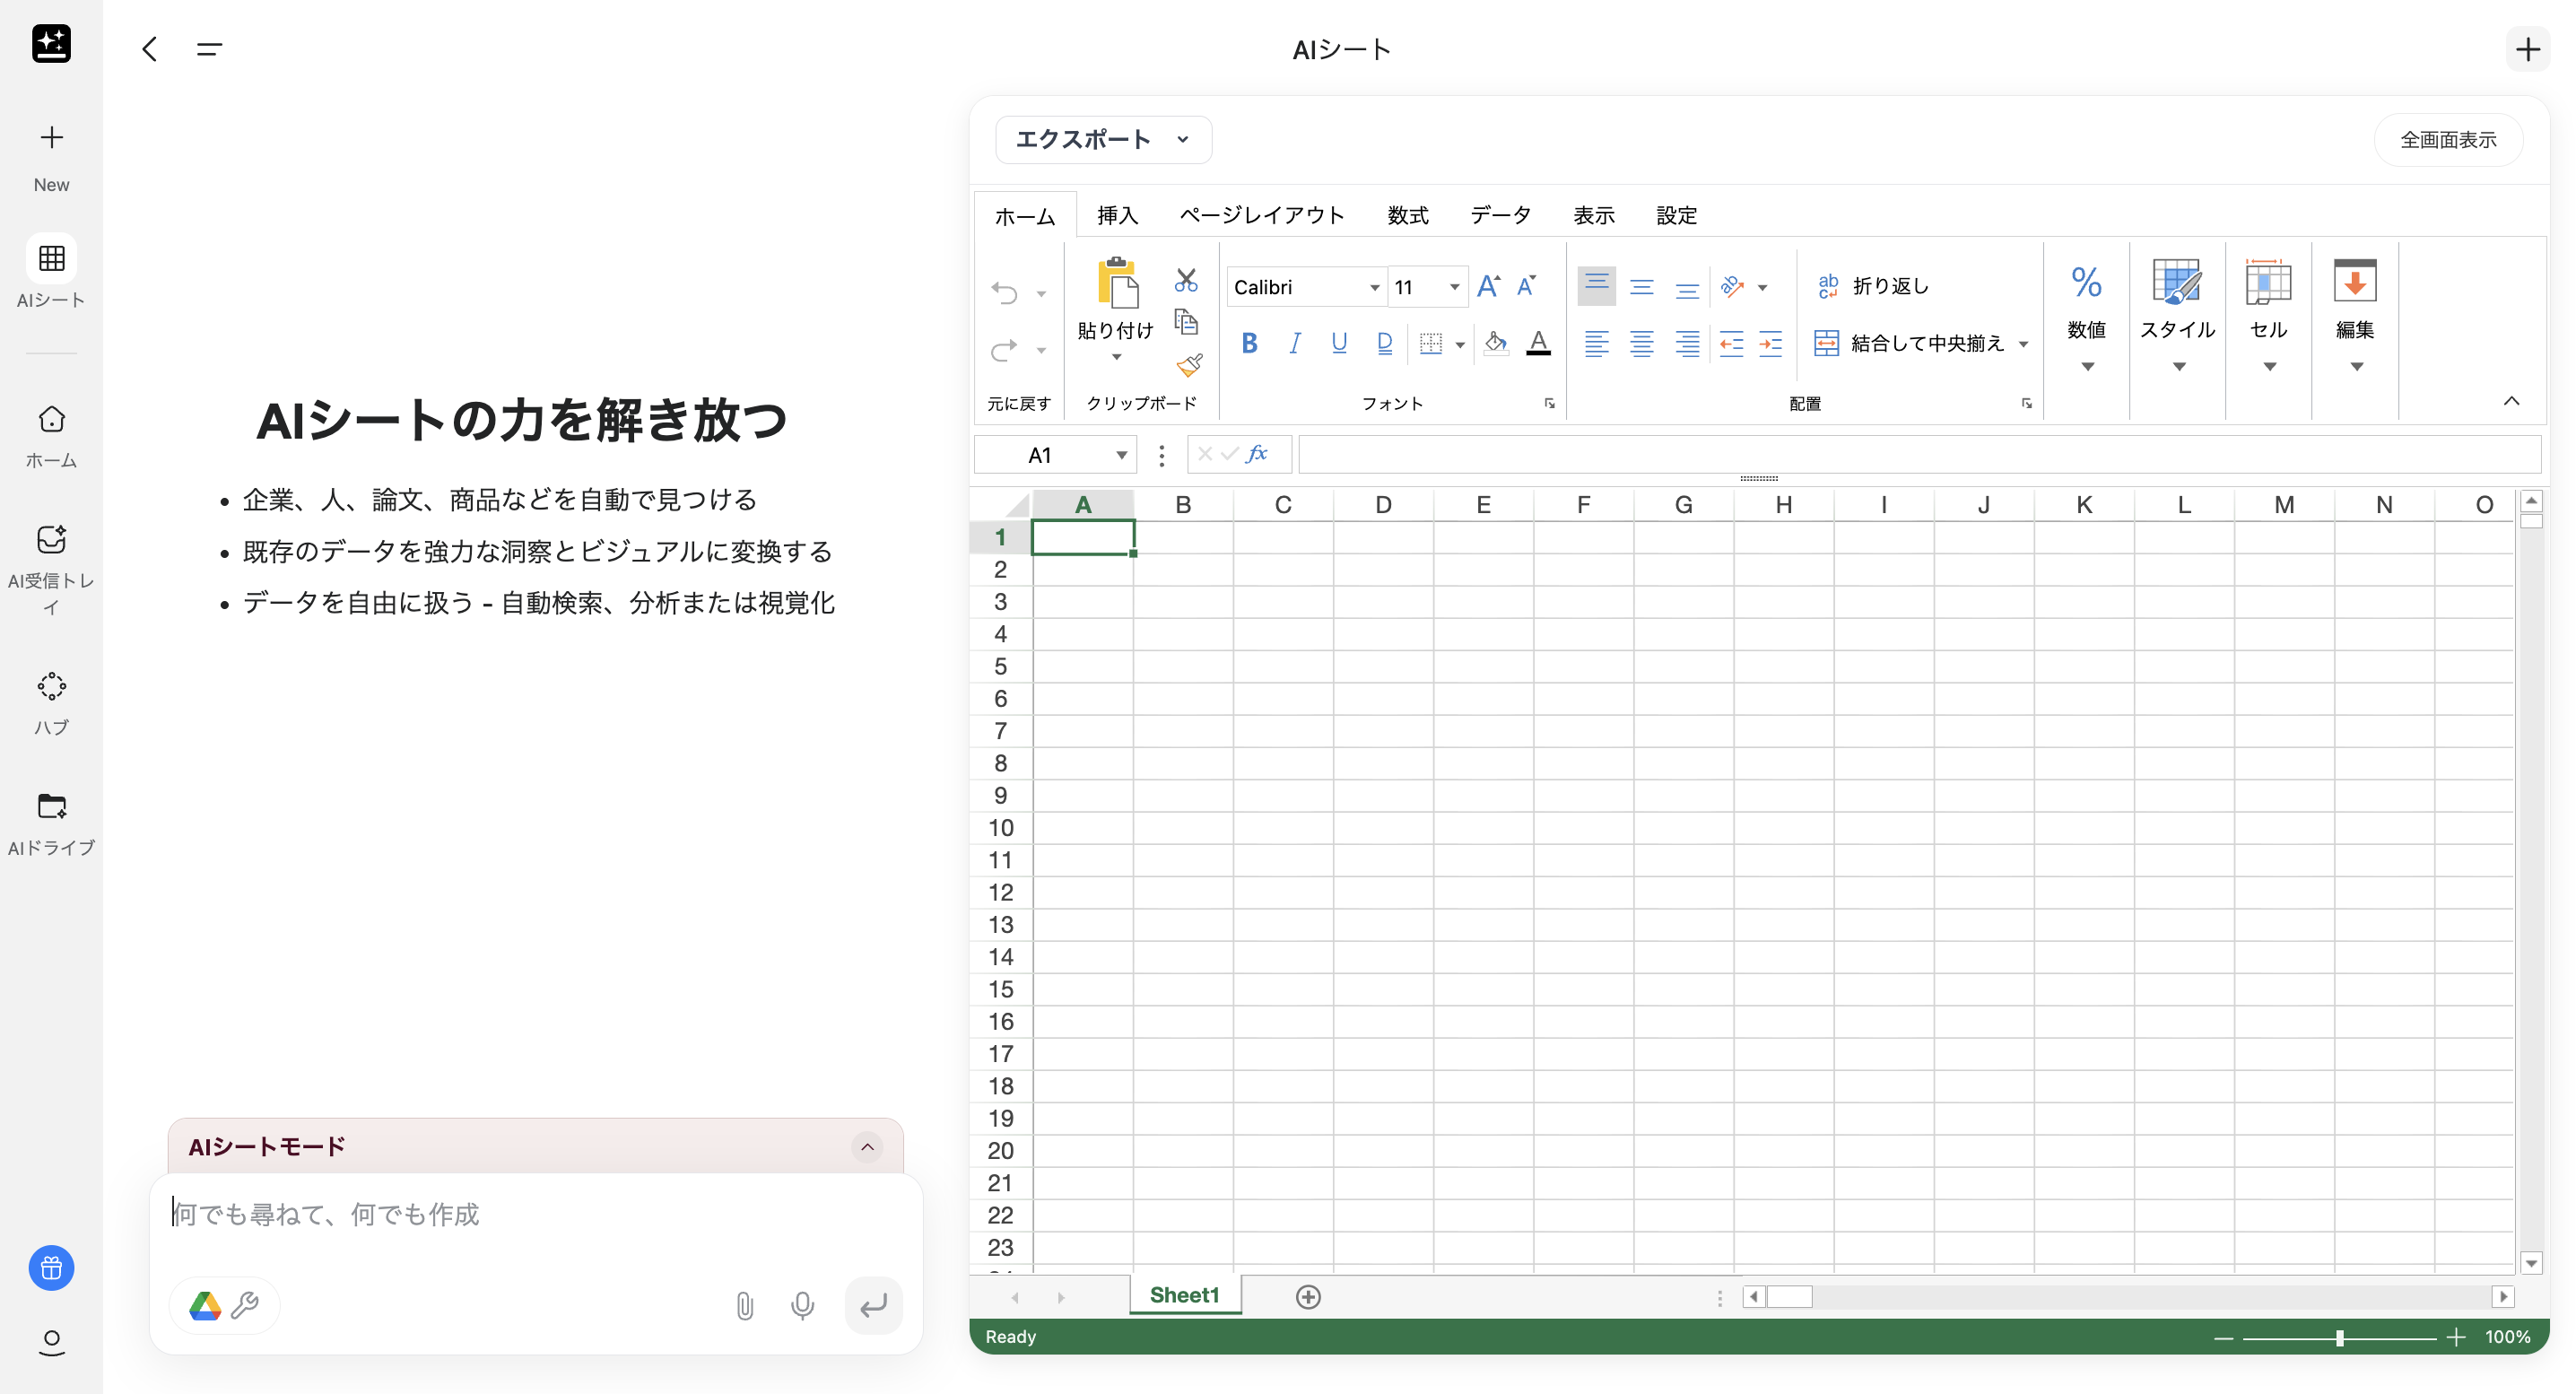Add a new sheet with the plus button
Screen dimensions: 2576x1394
coord(1307,1296)
